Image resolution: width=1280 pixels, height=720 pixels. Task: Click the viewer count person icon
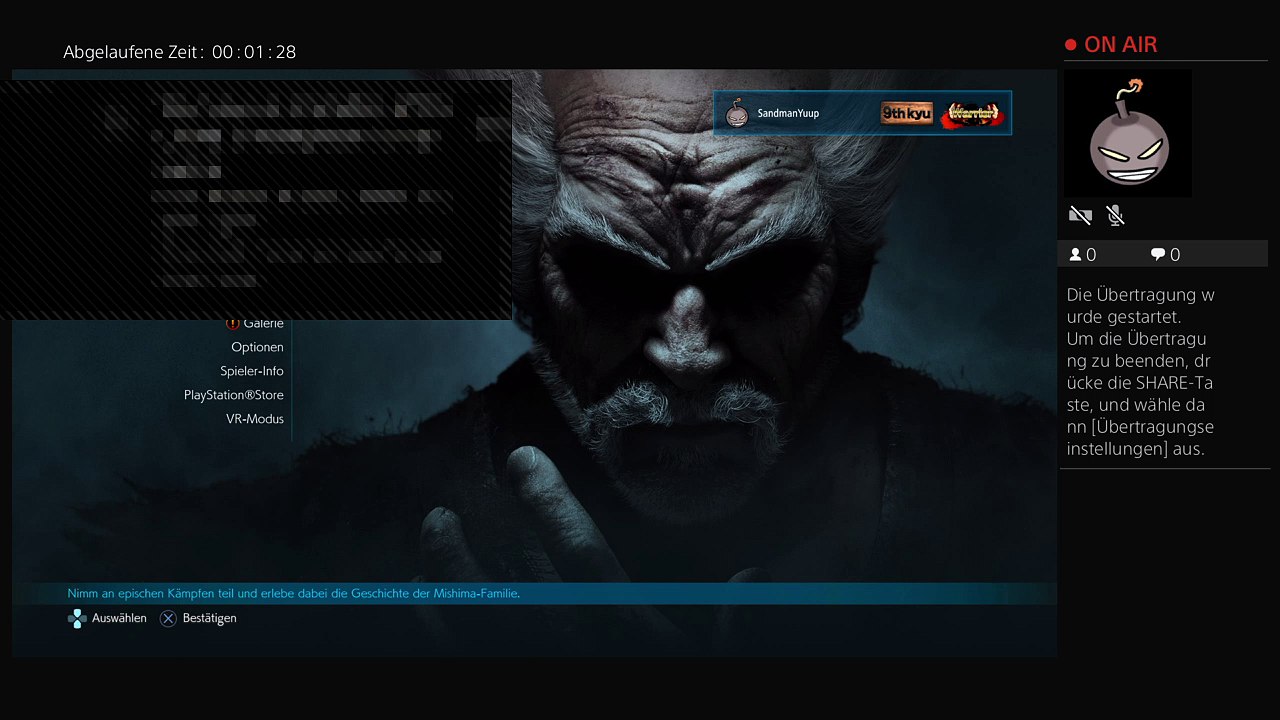click(1075, 255)
